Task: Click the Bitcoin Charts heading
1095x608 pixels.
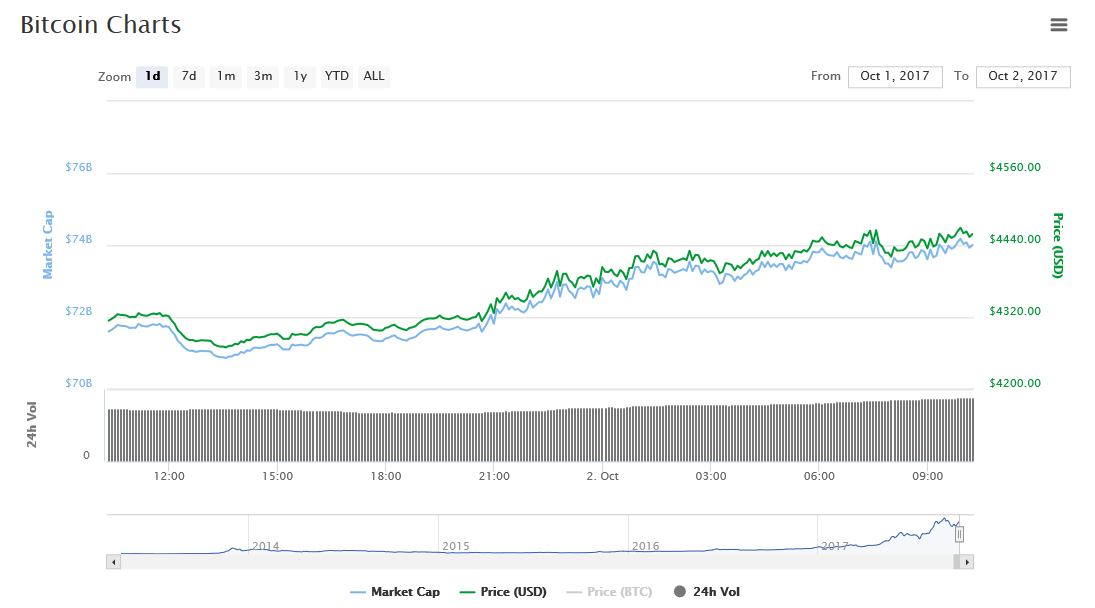Action: coord(101,24)
